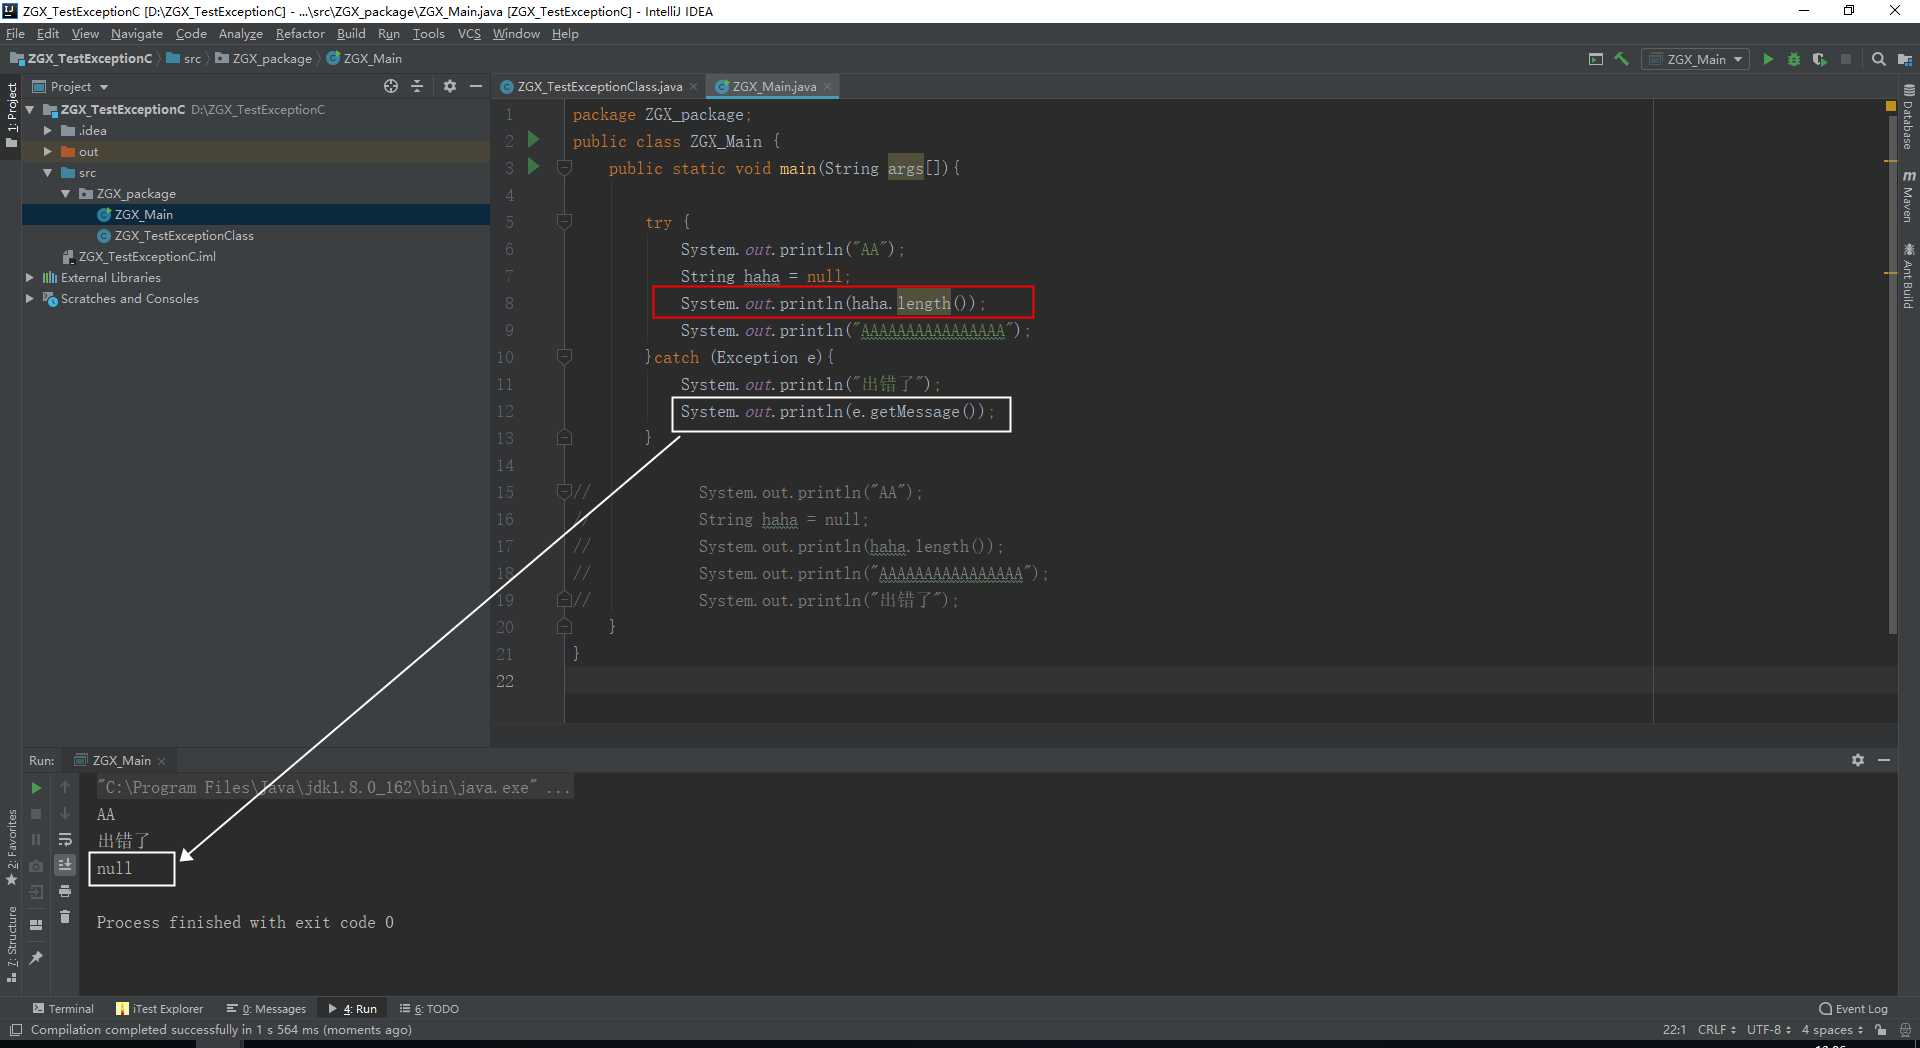Toggle soft-wrap in Run console

tap(65, 840)
